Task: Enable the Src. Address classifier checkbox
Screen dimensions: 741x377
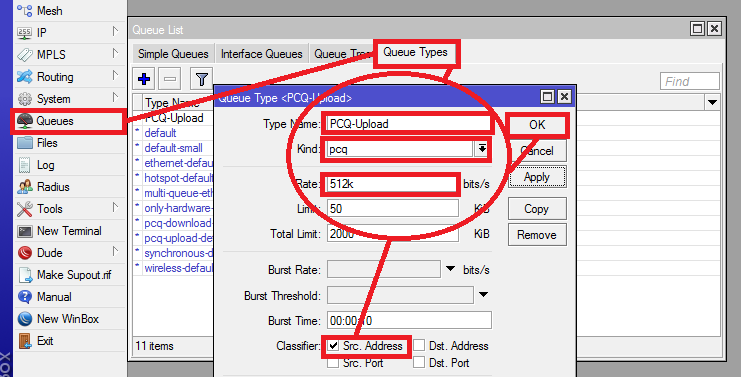Action: tap(334, 345)
